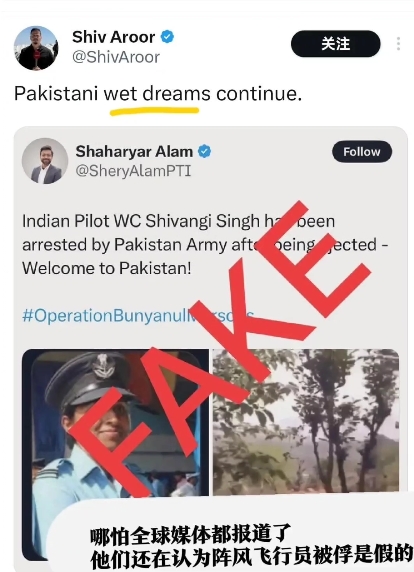Click the Shiv Aroor display name

(113, 37)
